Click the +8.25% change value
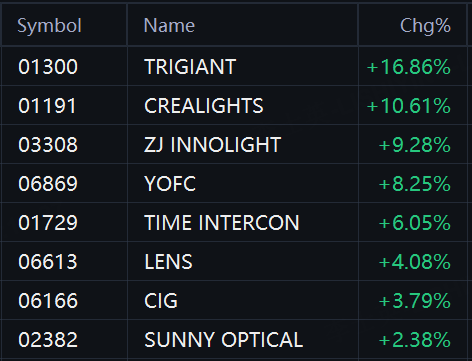472x361 pixels. (x=415, y=184)
